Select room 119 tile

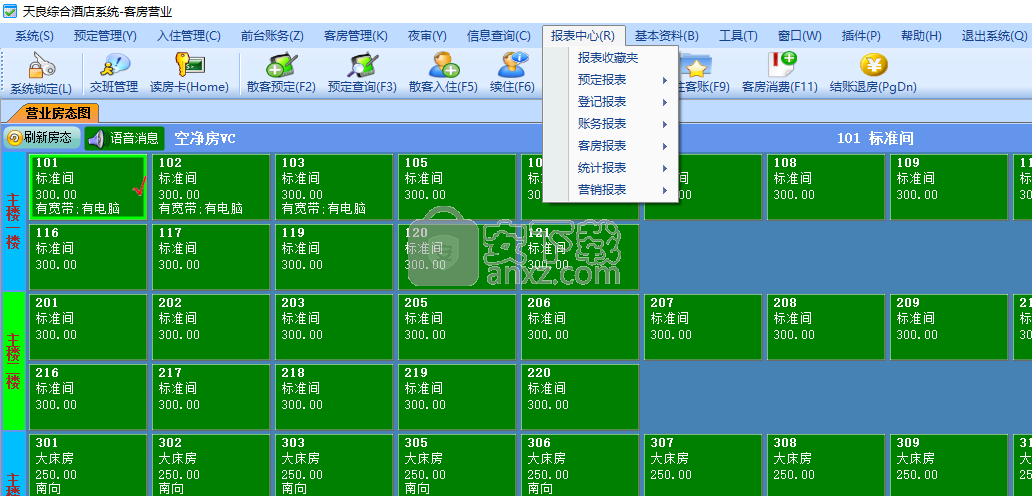coord(334,257)
